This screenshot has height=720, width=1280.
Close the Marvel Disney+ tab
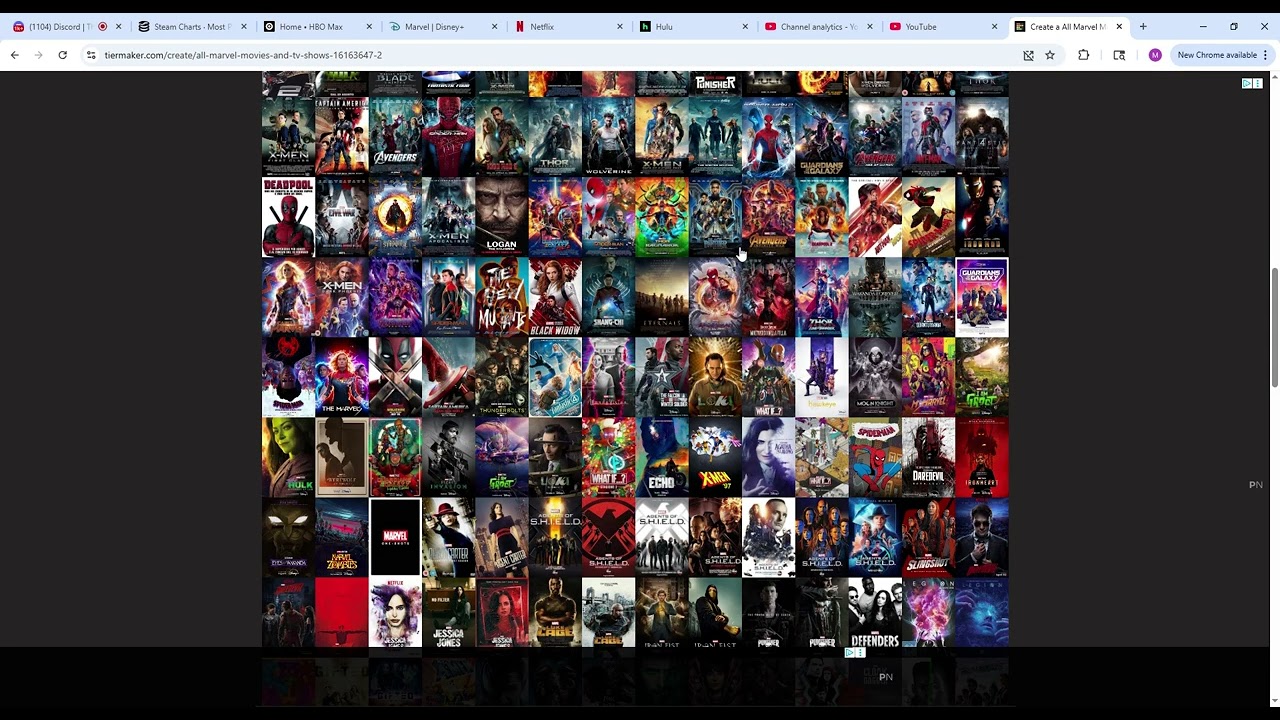495,27
